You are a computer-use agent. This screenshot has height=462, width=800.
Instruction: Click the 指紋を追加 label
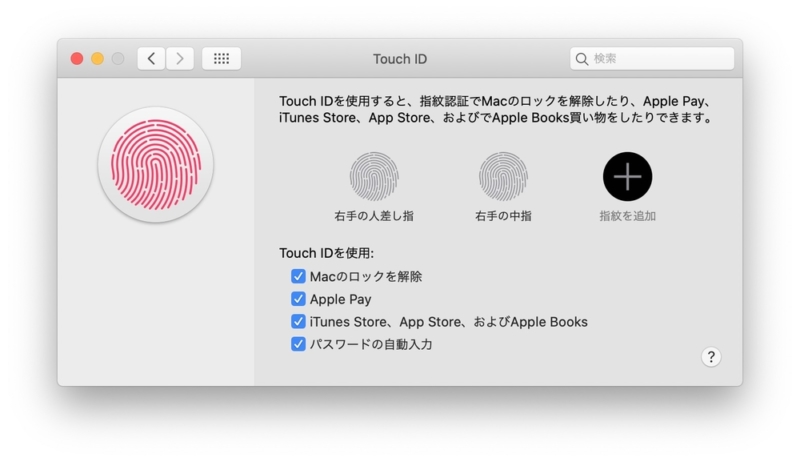pos(628,216)
